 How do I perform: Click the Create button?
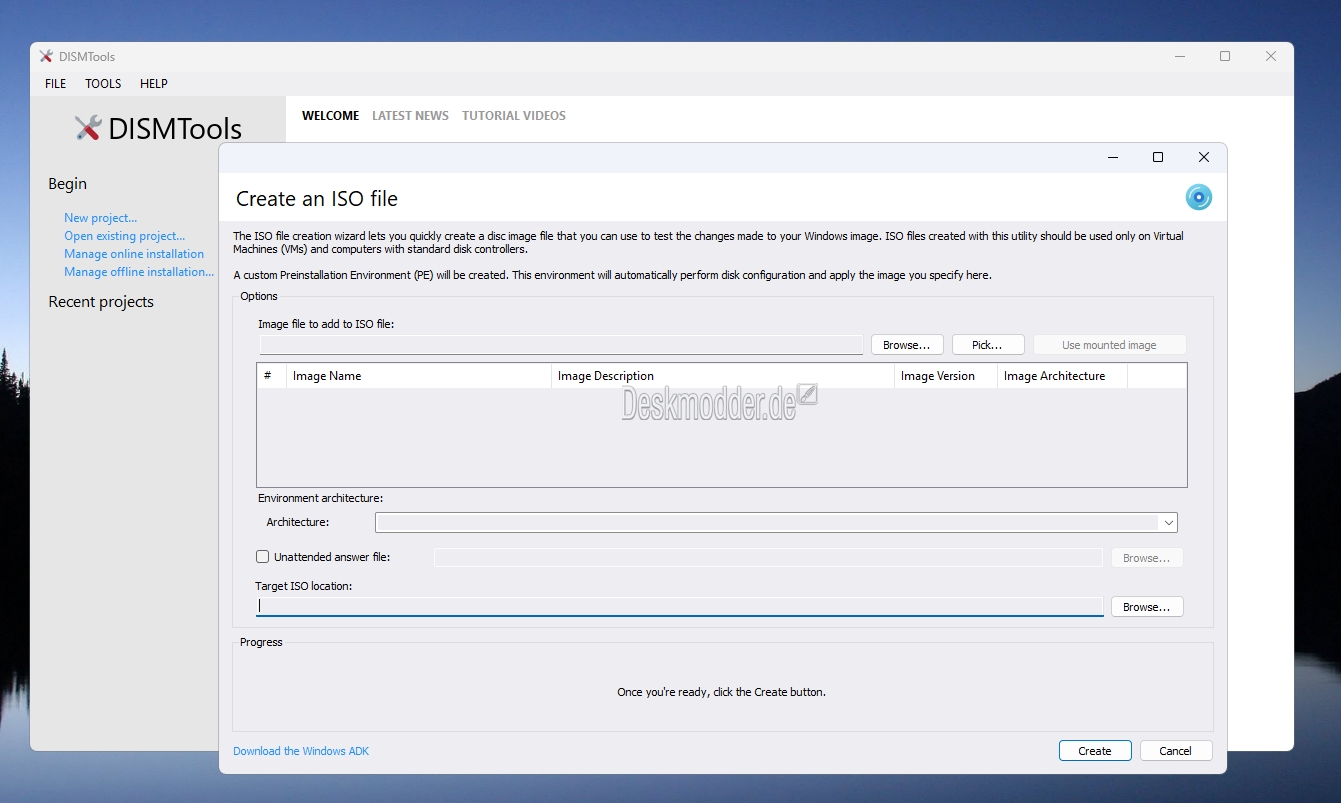1095,751
